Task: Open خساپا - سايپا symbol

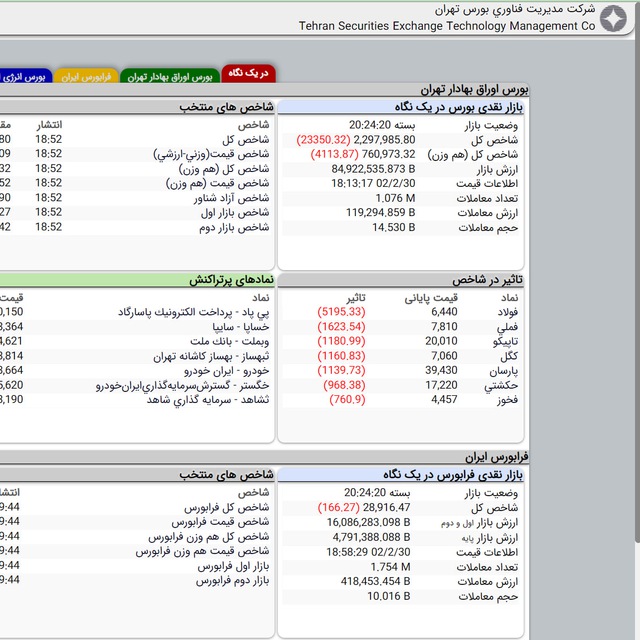Action: click(241, 327)
